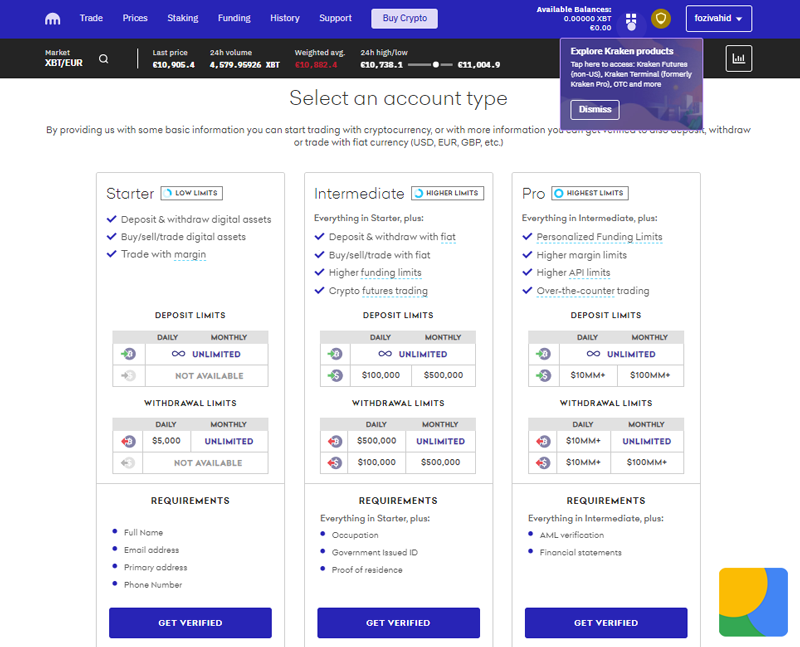
Task: Open the Prices menu
Action: 135,18
